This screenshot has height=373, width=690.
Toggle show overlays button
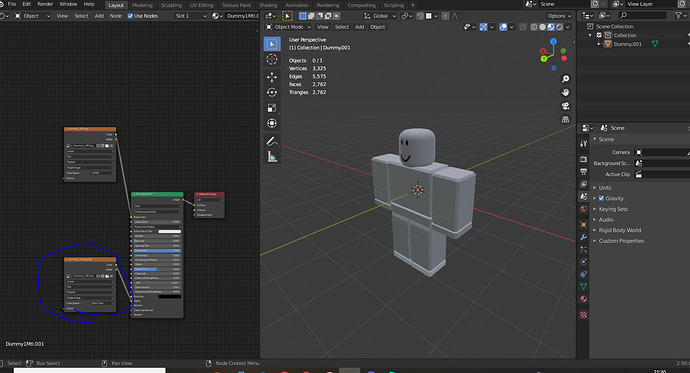[x=503, y=27]
